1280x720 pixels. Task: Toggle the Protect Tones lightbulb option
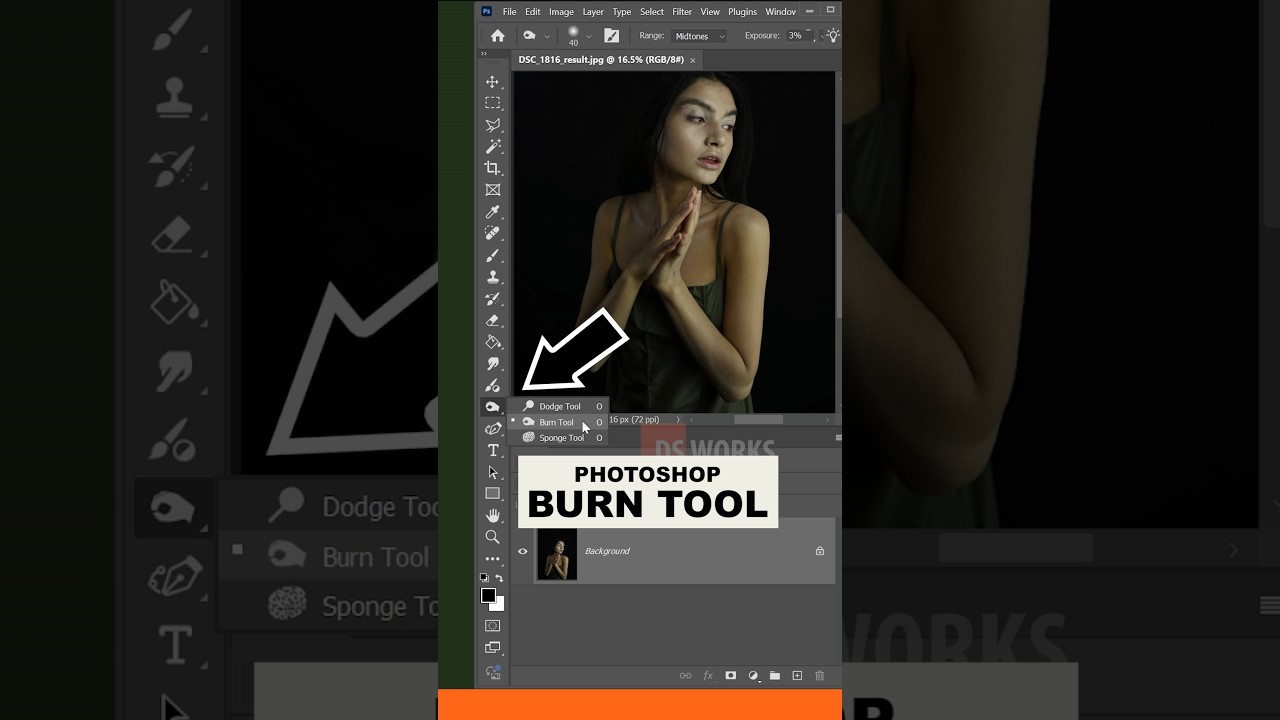click(833, 36)
